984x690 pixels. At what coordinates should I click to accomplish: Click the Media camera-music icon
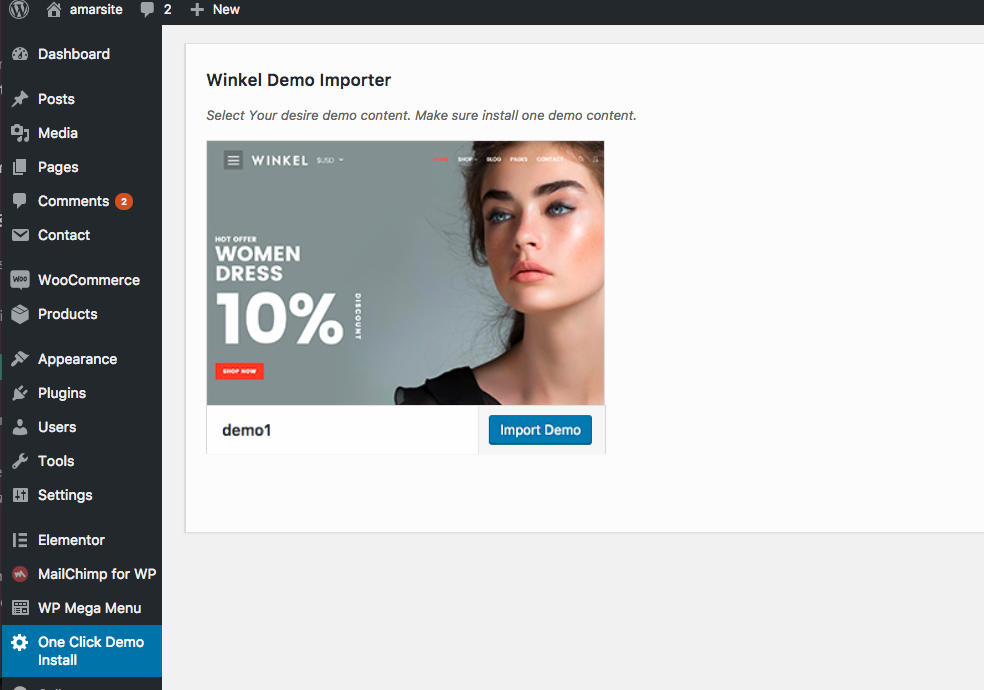pos(20,133)
